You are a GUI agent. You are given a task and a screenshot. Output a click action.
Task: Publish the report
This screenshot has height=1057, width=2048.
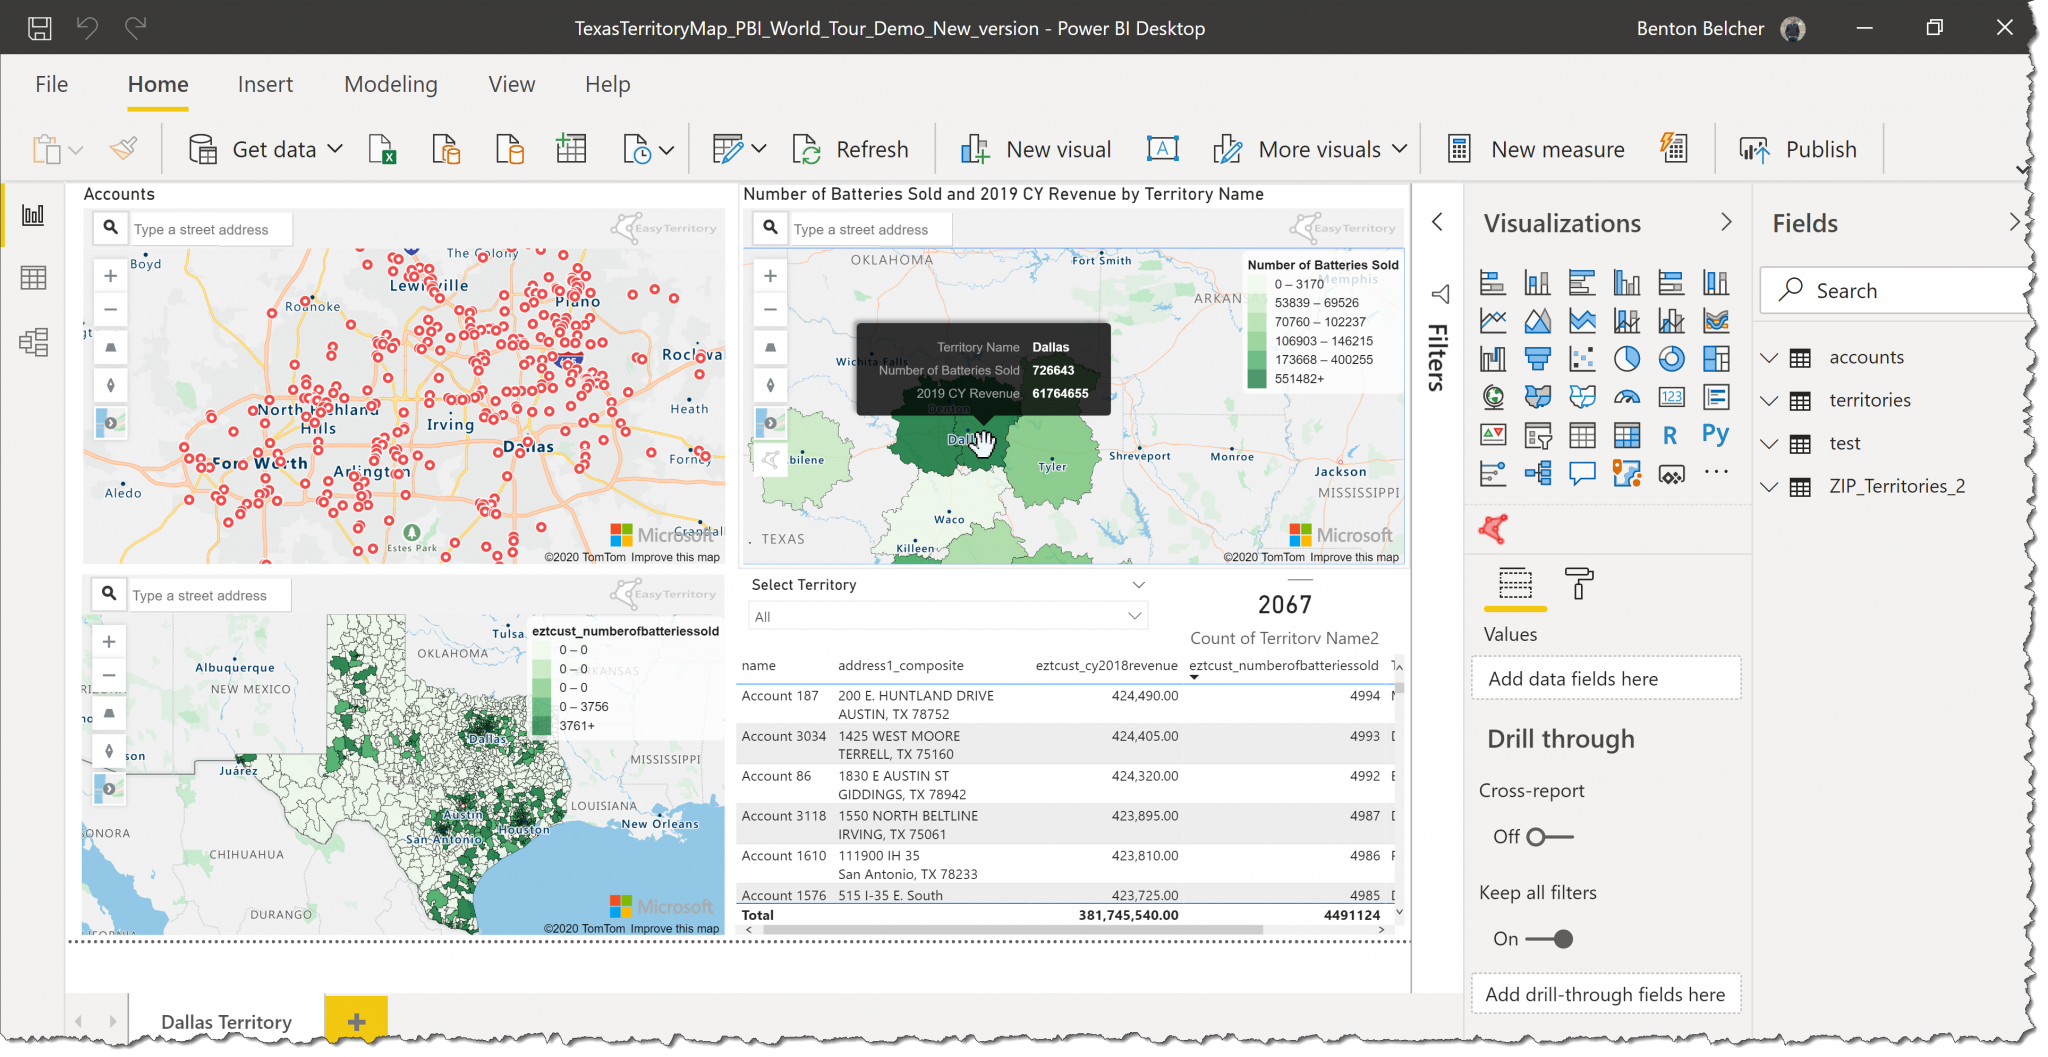tap(1800, 148)
